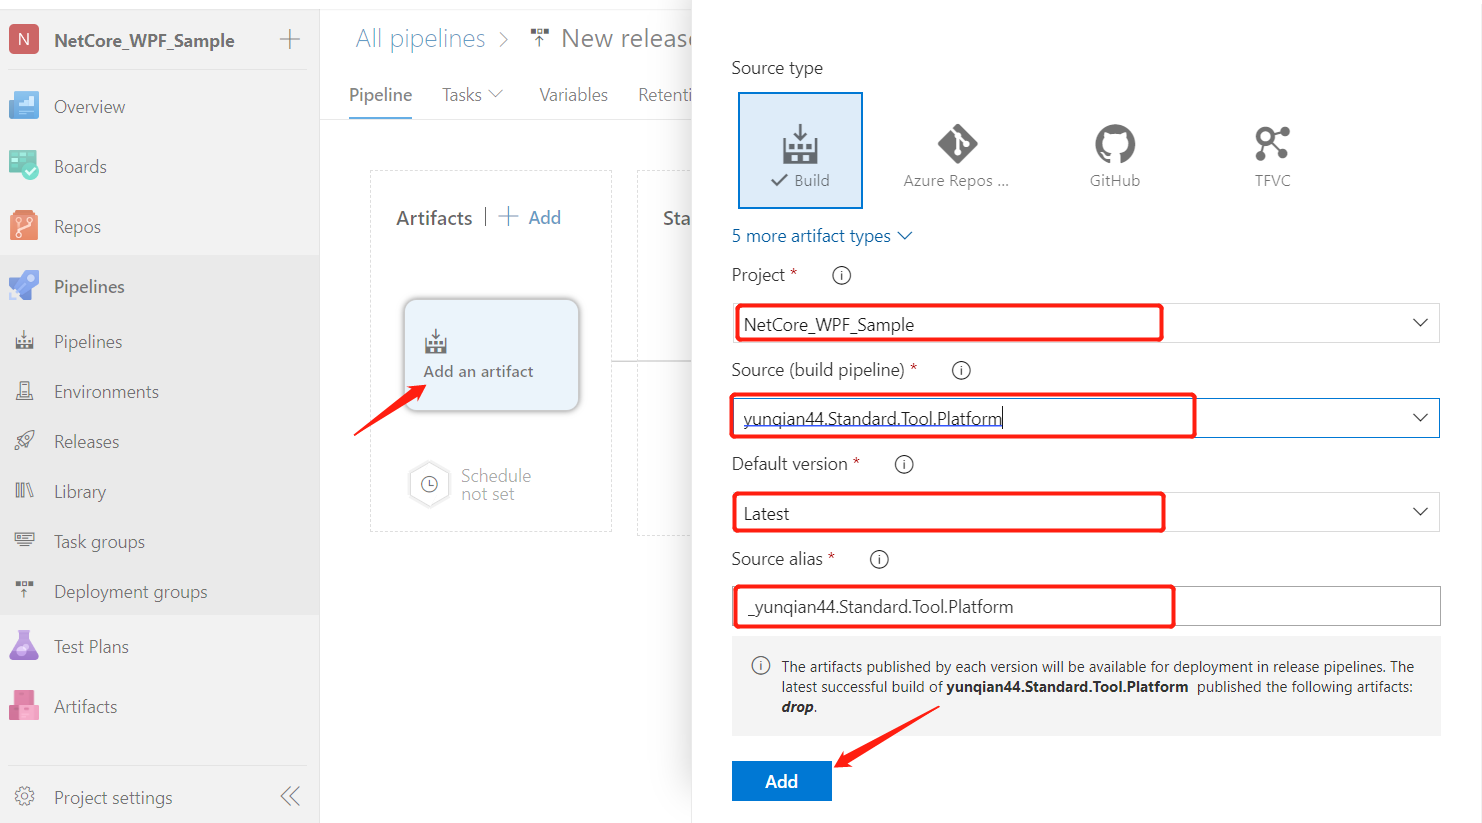Expand 5 more artifact types
Viewport: 1482px width, 823px height.
pos(822,236)
